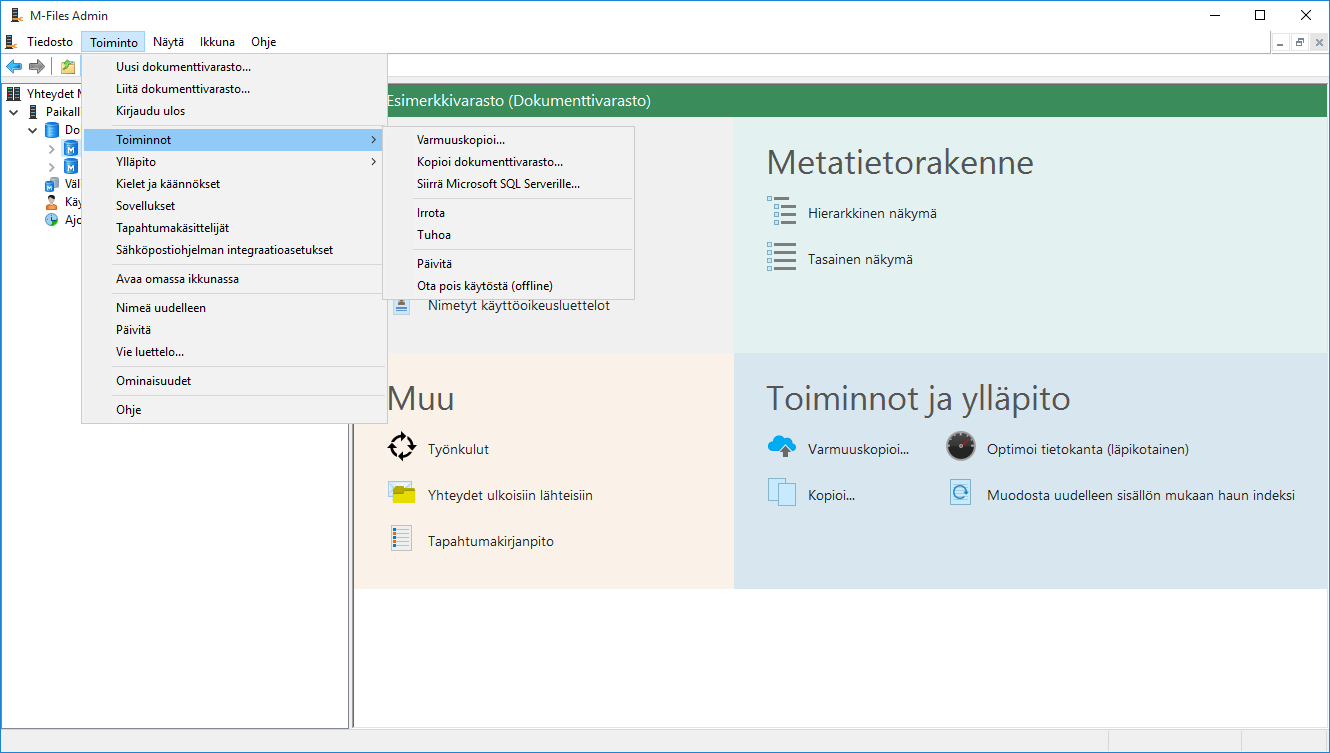The image size is (1330, 753).
Task: Click the blue back arrow toolbar icon
Action: click(x=14, y=67)
